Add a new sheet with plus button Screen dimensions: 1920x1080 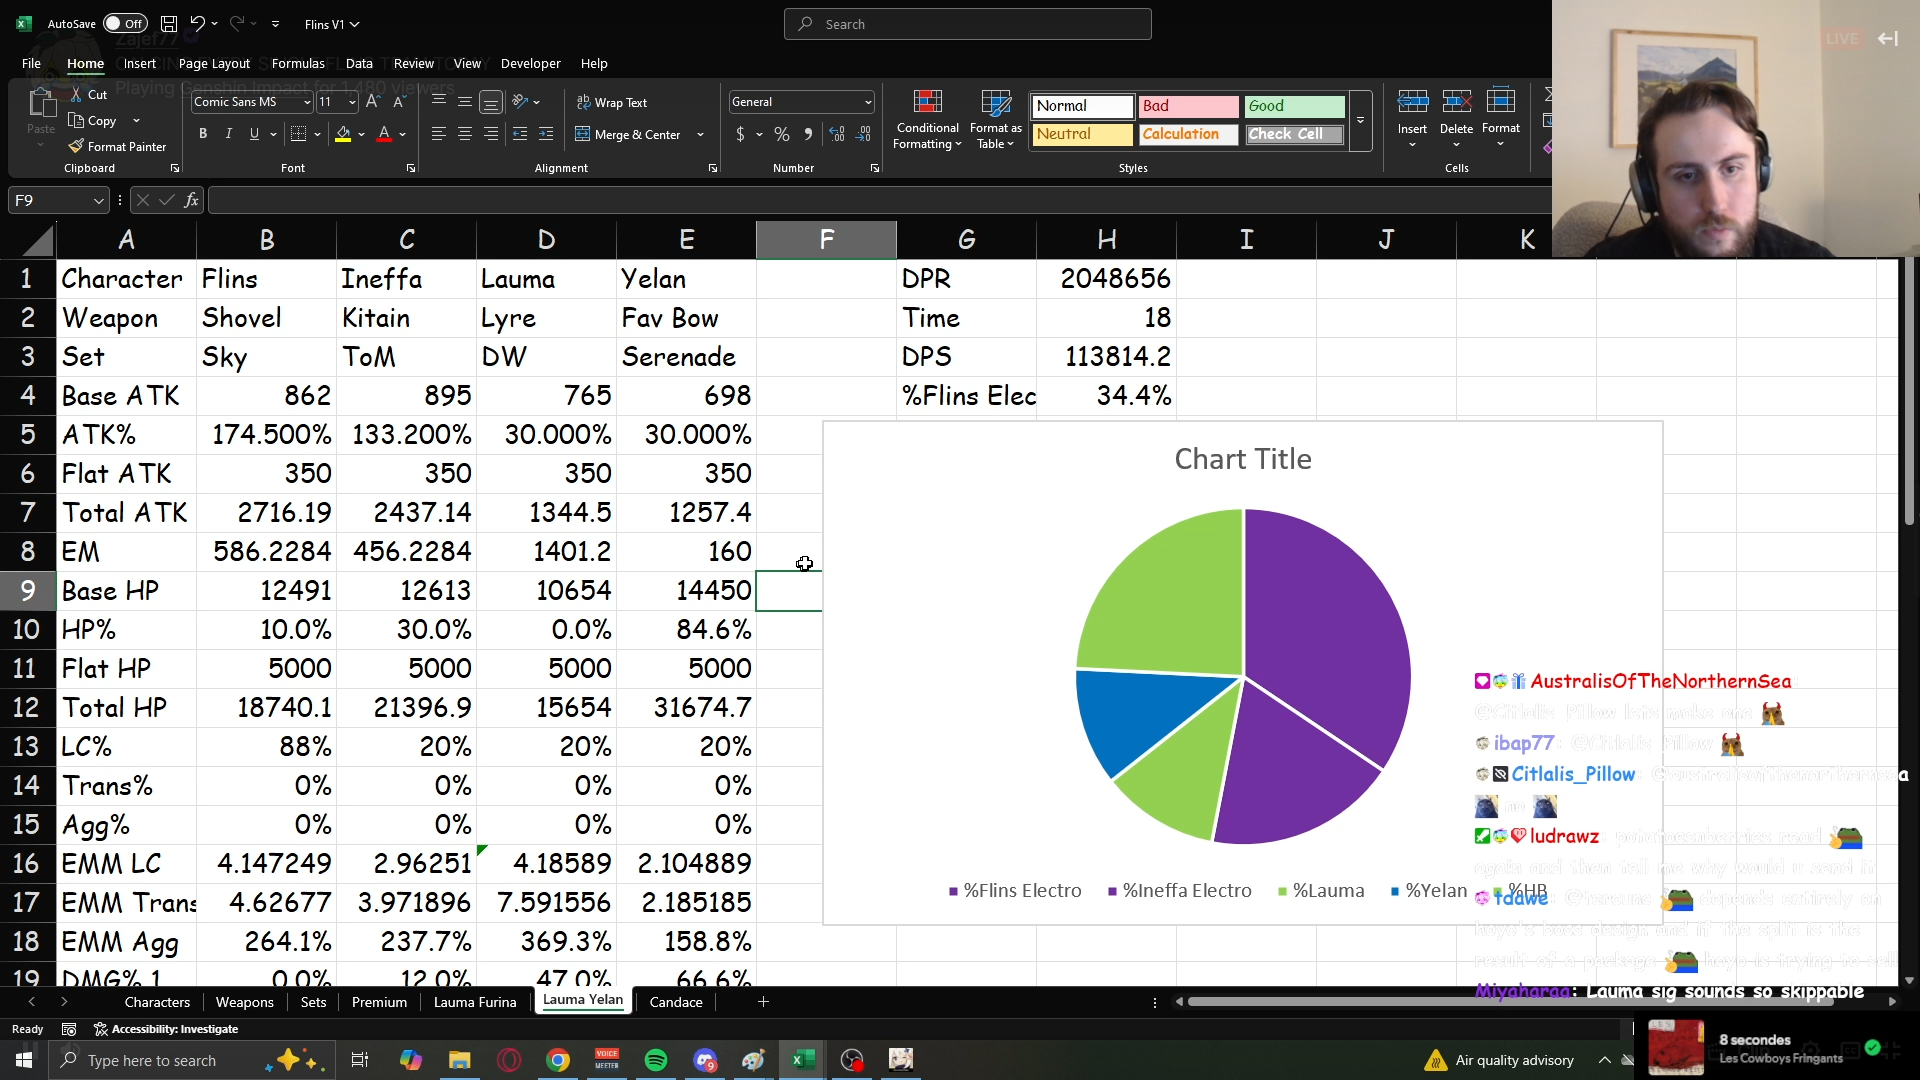coord(763,1002)
